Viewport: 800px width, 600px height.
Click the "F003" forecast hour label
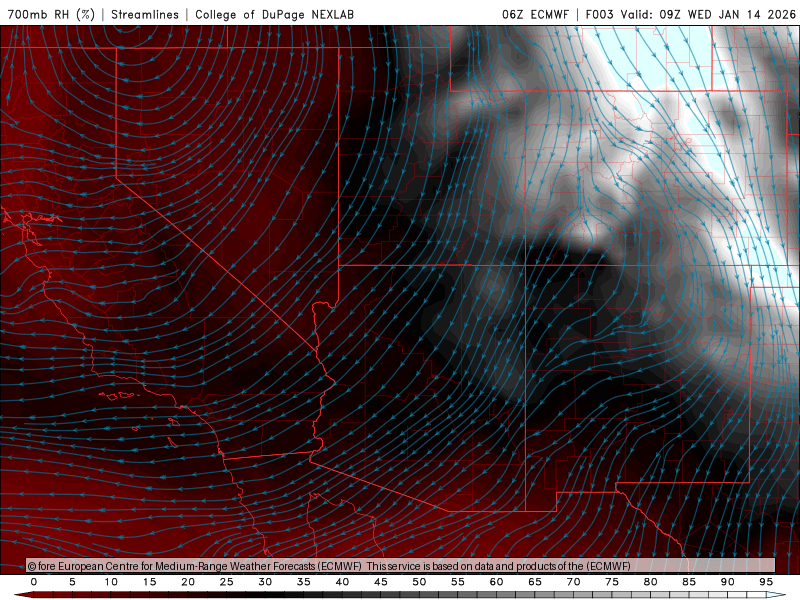click(x=599, y=14)
